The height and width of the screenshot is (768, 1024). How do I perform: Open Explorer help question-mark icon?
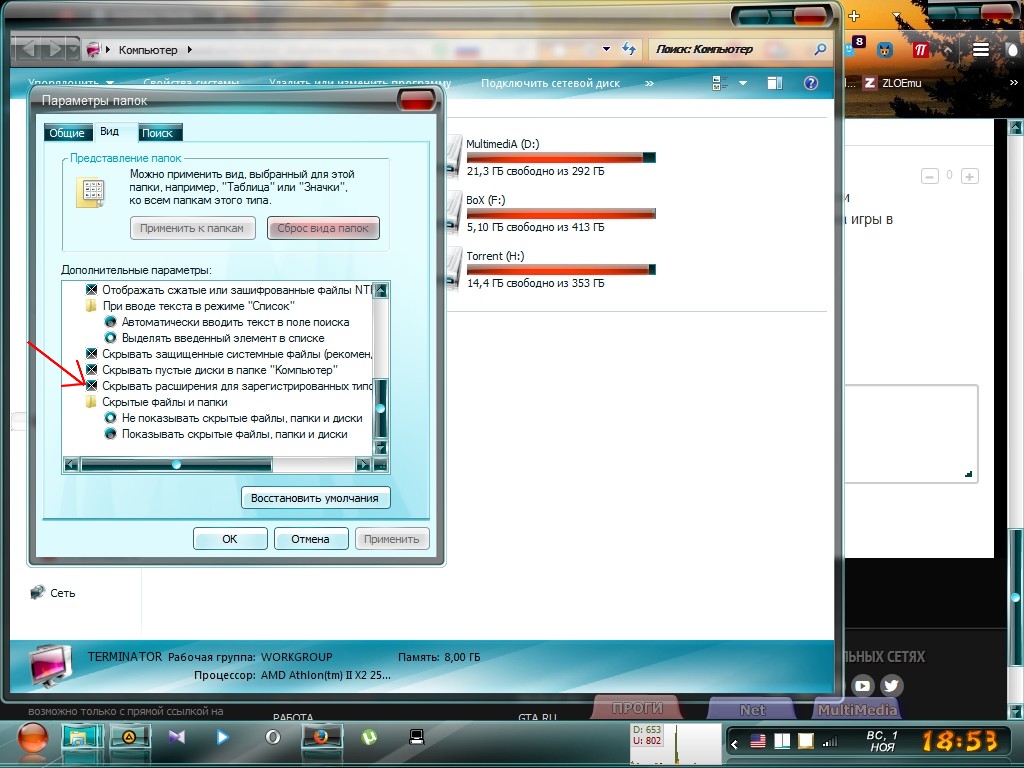(810, 83)
